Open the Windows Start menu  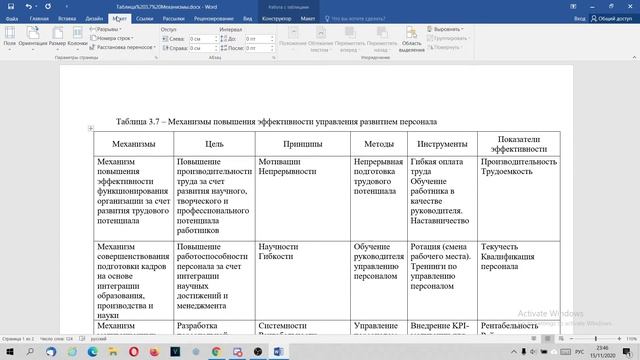(x=9, y=351)
